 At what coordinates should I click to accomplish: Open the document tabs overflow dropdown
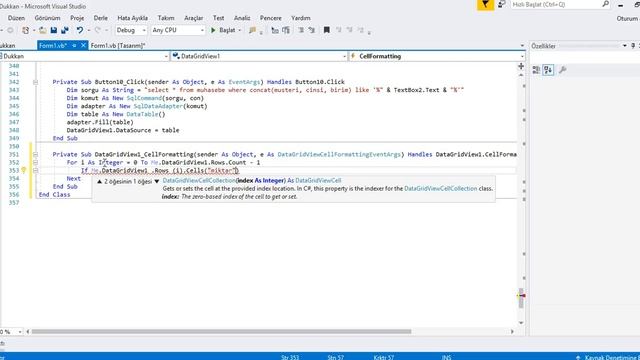(x=522, y=46)
